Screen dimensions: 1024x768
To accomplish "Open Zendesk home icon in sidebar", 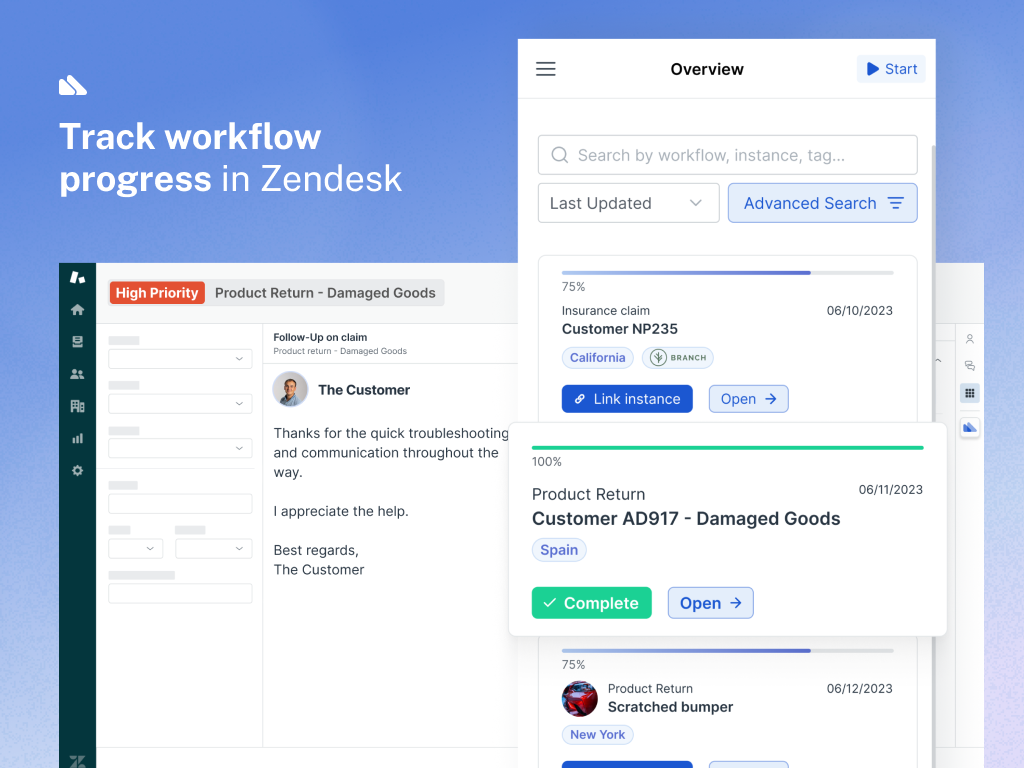I will click(x=77, y=310).
